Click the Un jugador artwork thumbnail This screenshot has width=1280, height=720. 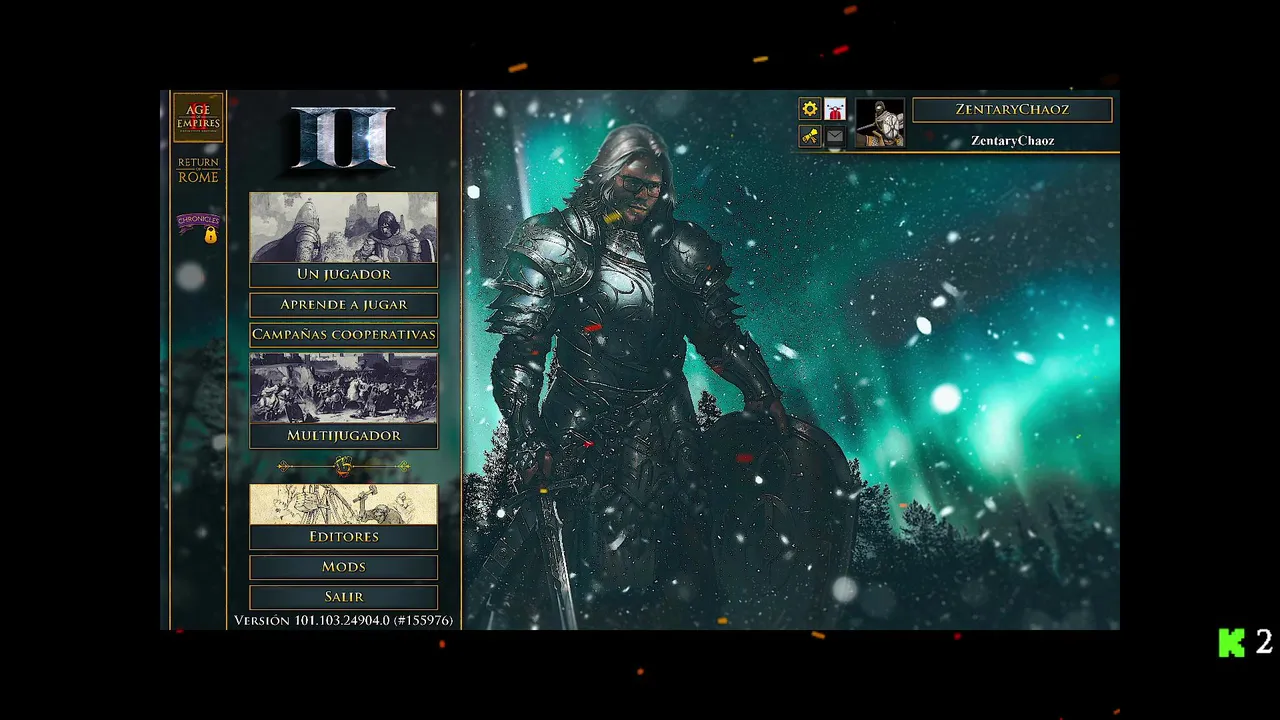point(343,227)
